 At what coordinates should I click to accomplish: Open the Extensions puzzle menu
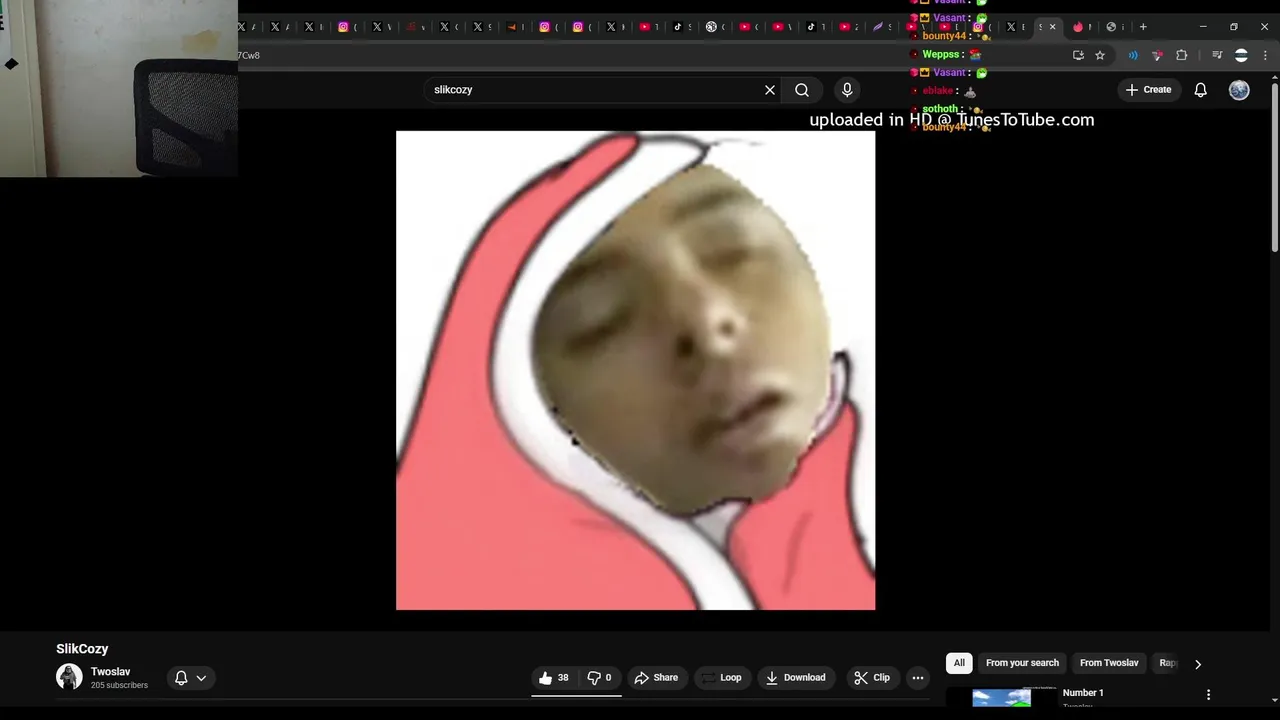point(1181,55)
